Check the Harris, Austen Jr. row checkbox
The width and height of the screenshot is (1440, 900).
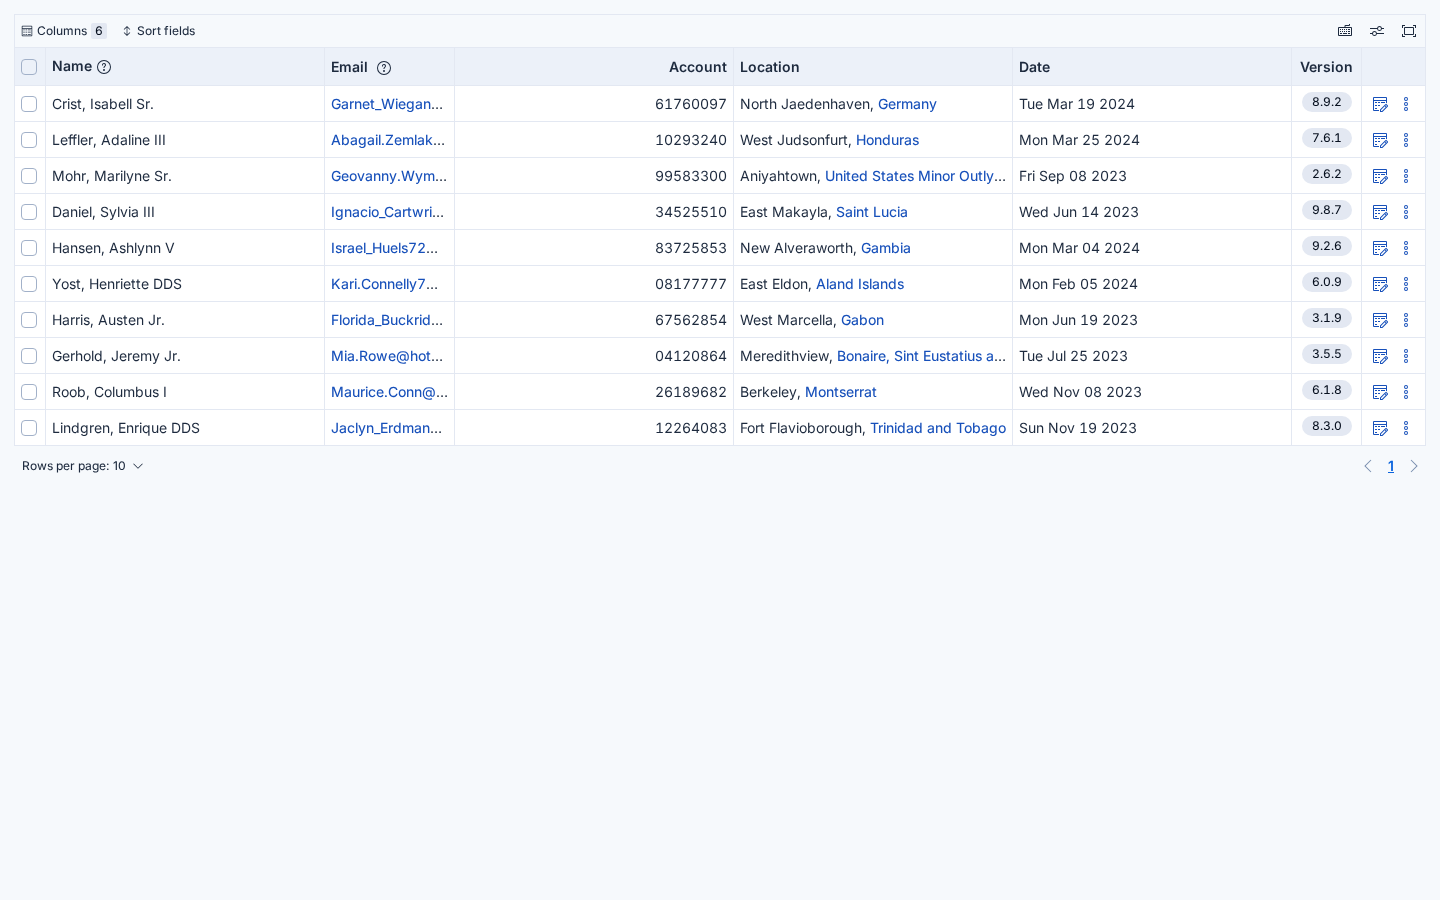(29, 320)
